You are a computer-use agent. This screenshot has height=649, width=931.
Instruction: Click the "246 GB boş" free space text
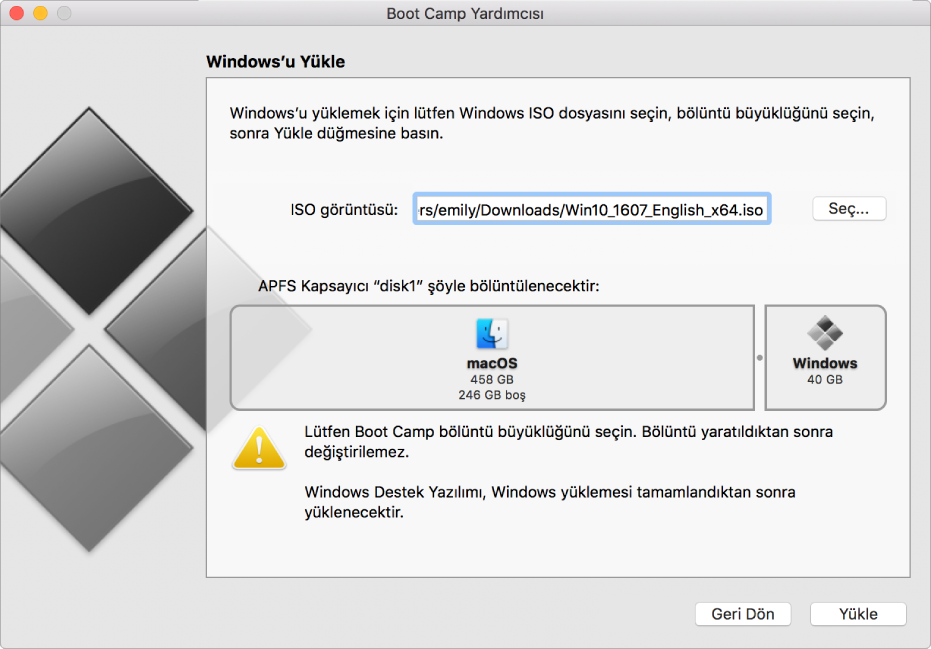(492, 395)
